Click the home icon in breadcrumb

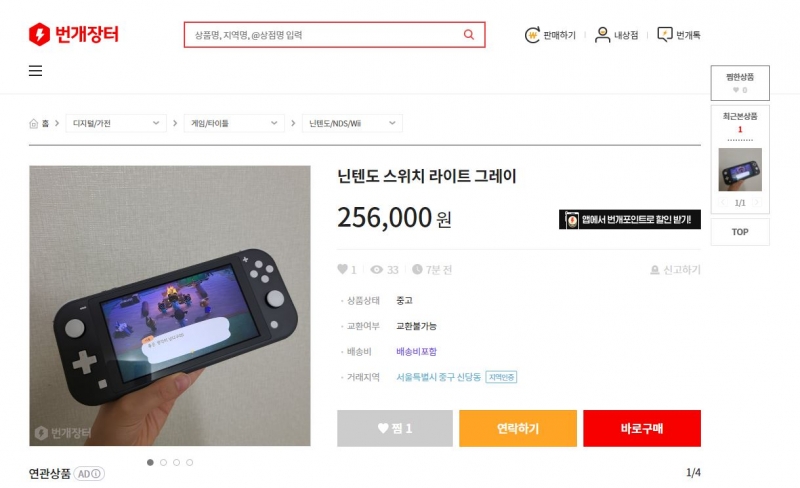tap(34, 123)
